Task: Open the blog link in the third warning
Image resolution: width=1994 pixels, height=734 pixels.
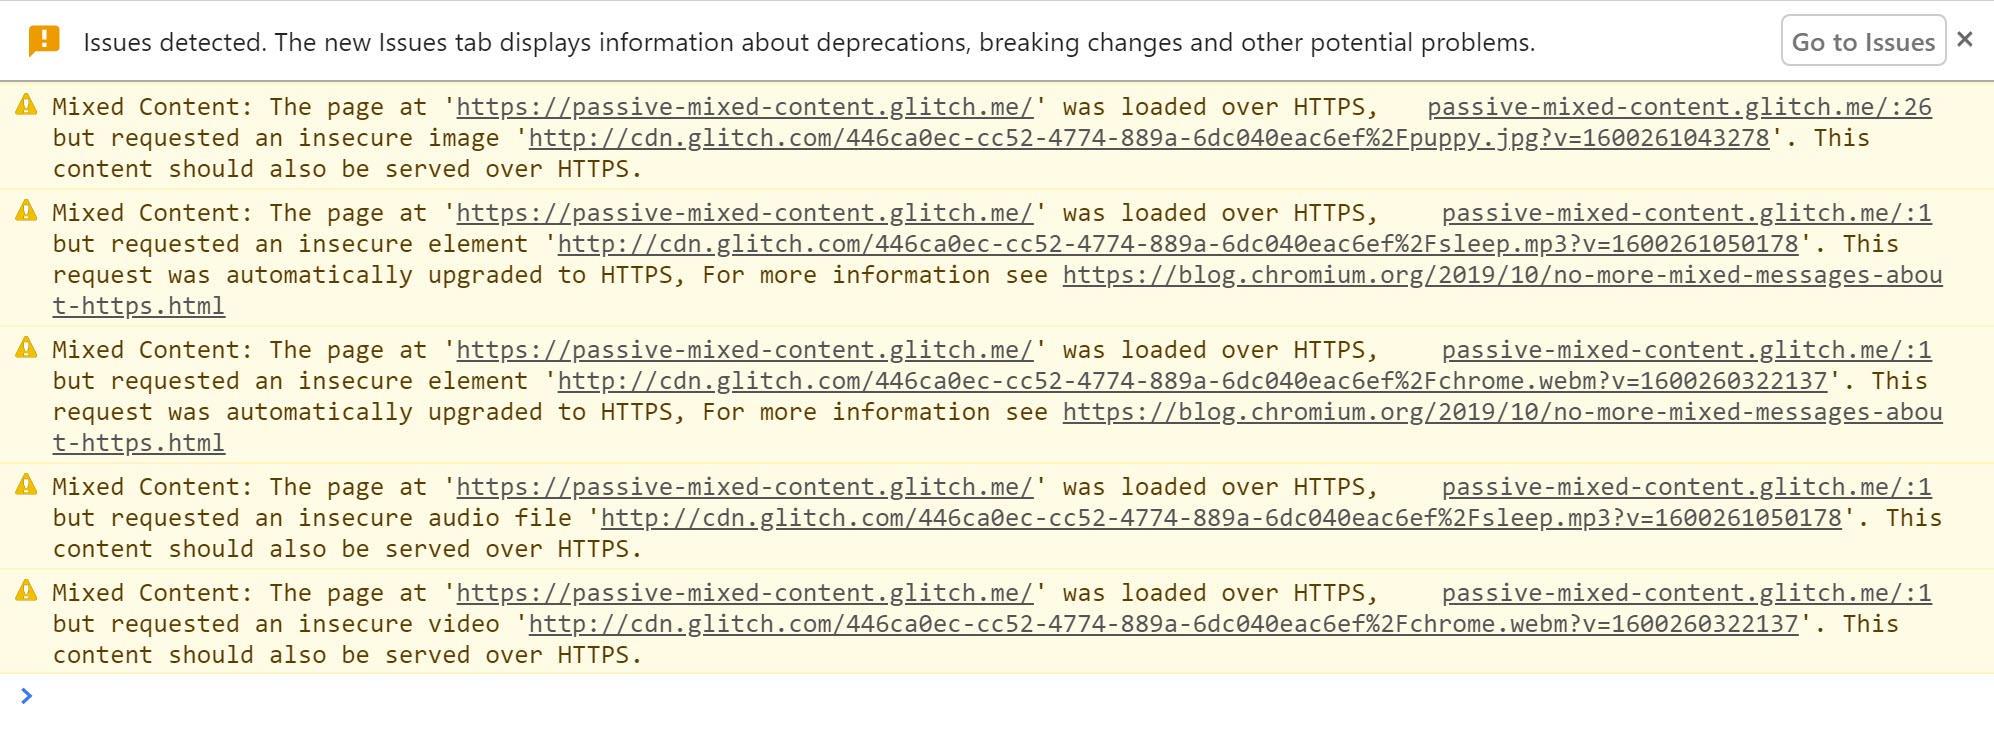Action: [1500, 412]
